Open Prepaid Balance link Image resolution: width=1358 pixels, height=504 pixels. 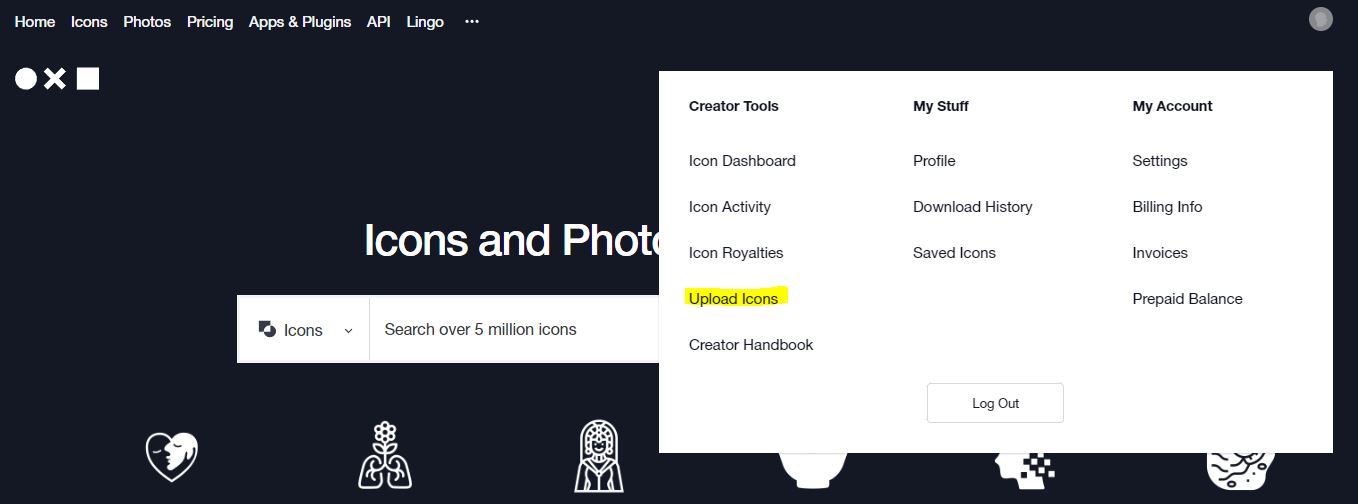pos(1188,299)
